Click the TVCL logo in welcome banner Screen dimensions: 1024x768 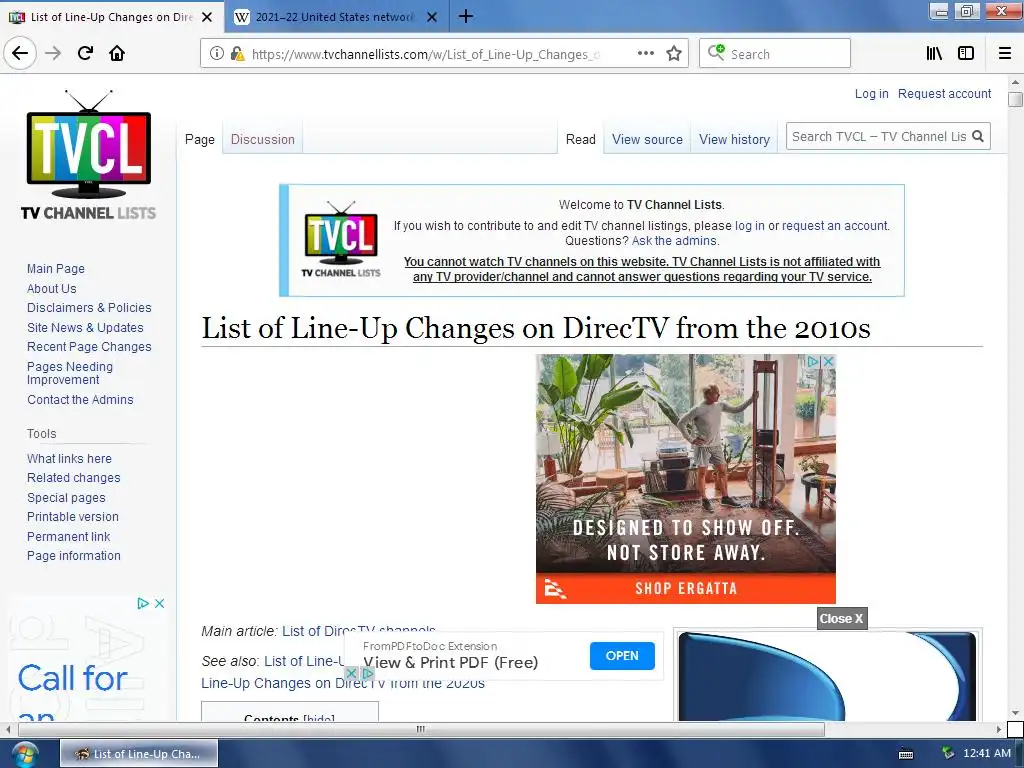340,239
